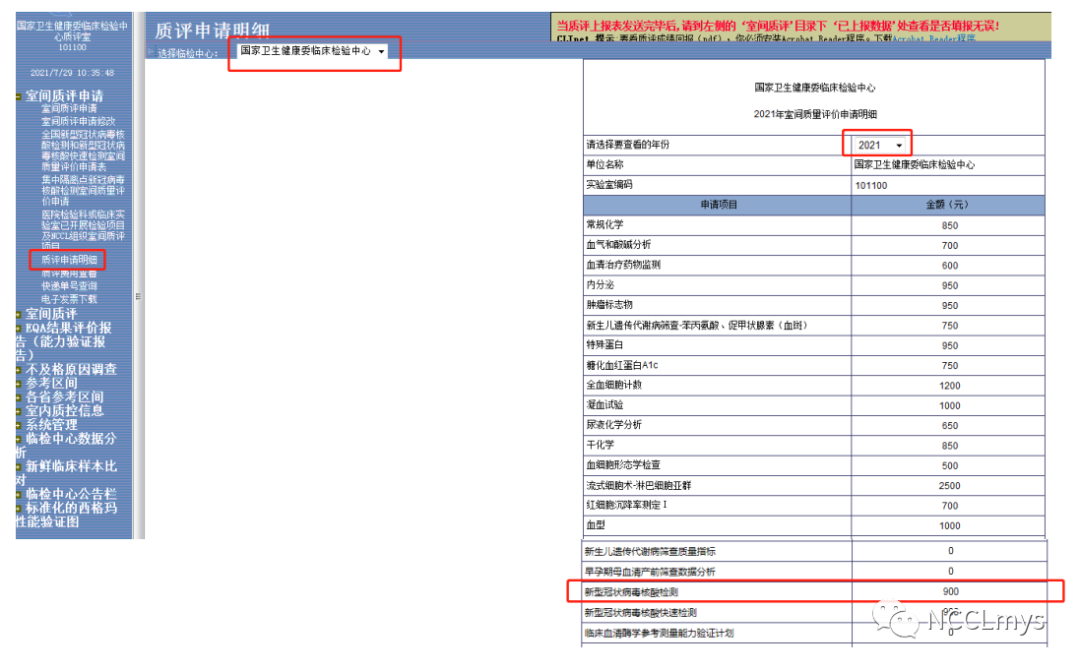Click the 红细胞沉降率测定 I row label

tap(627, 505)
